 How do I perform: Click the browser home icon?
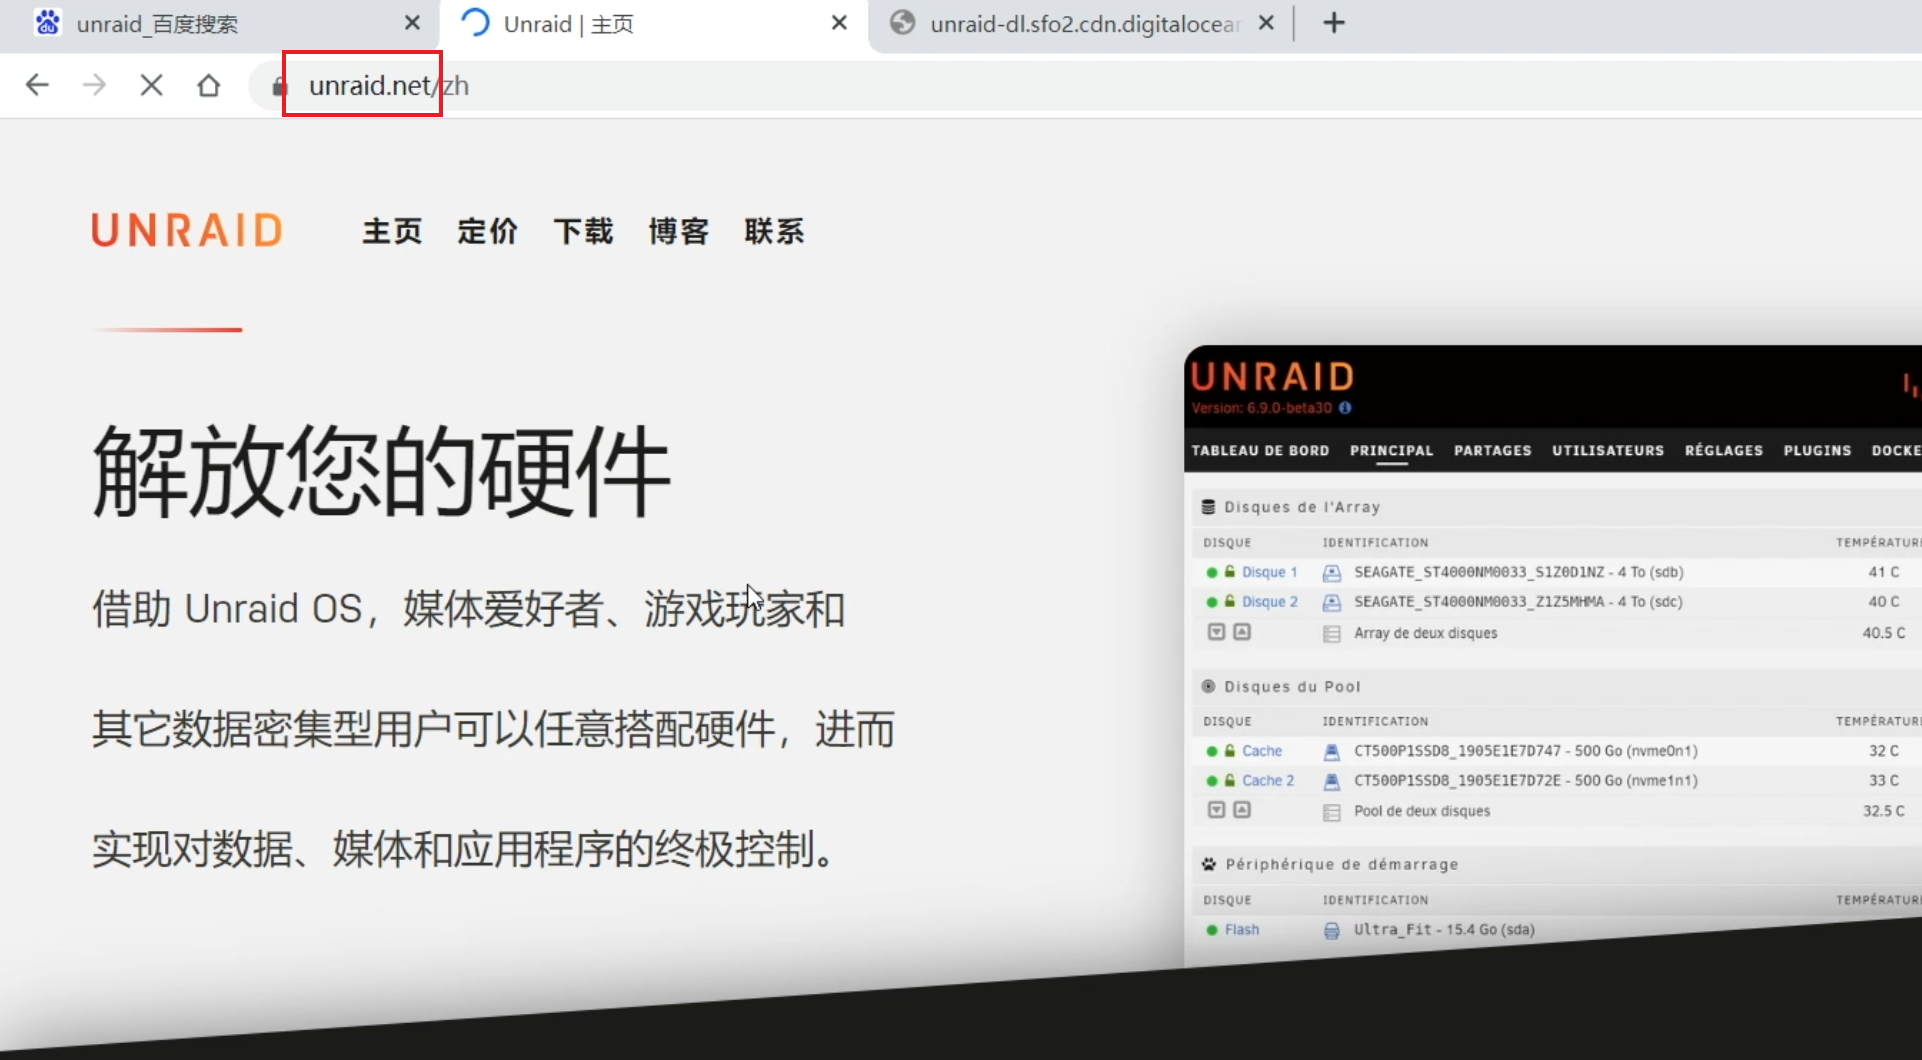pyautogui.click(x=208, y=85)
